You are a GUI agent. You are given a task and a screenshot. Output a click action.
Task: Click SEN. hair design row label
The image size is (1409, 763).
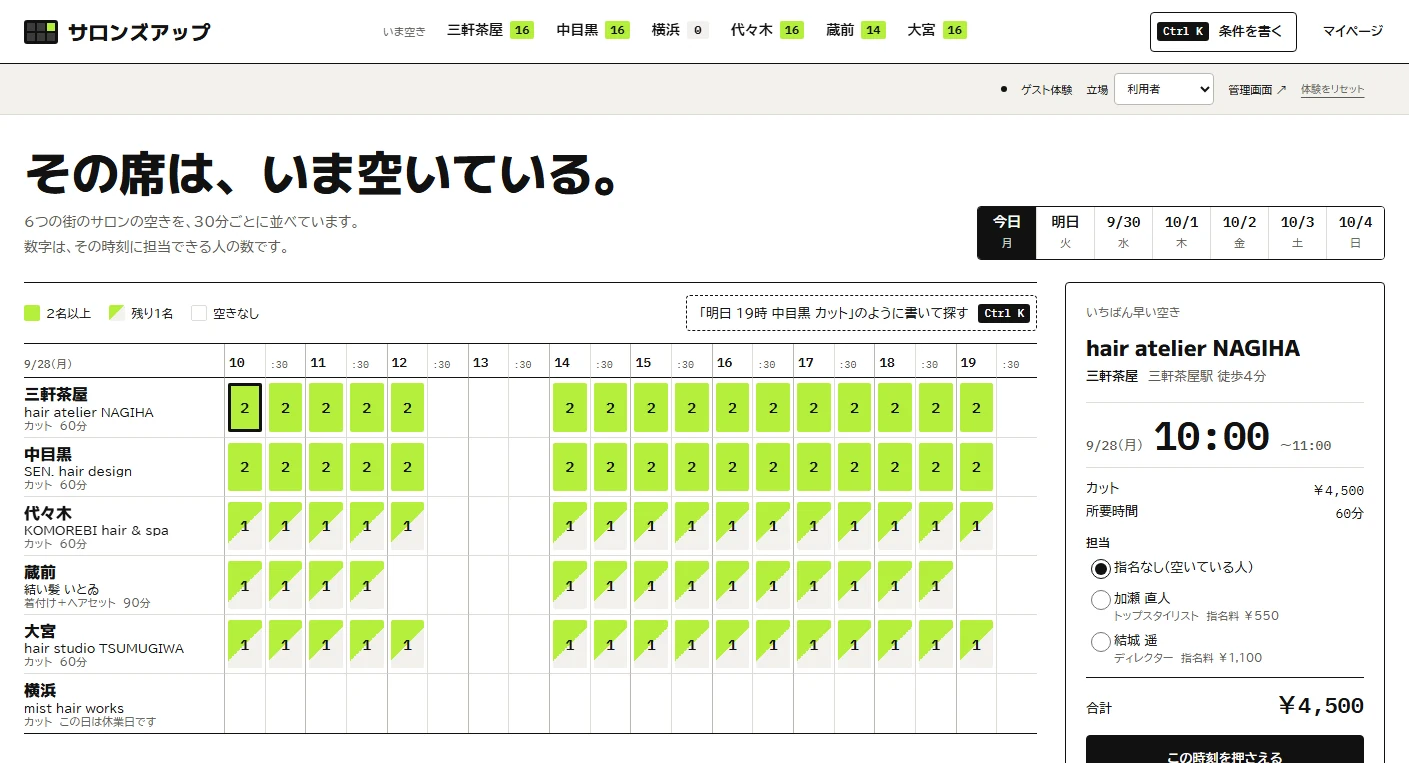point(78,471)
